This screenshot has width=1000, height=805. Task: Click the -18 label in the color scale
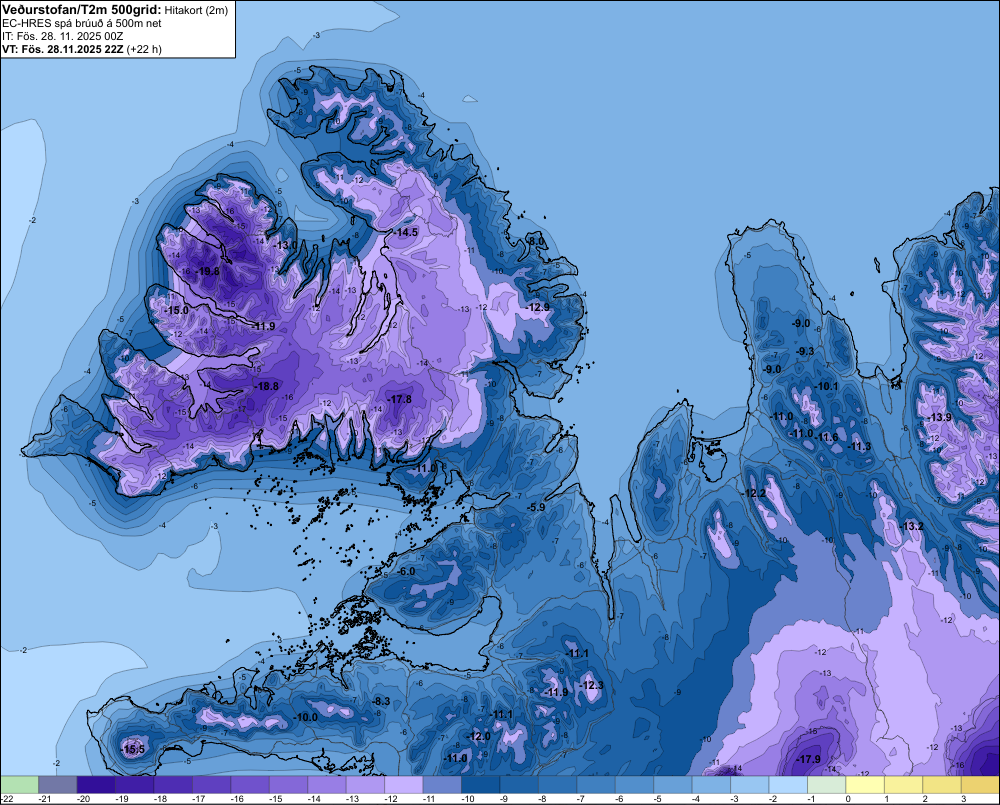coord(160,799)
